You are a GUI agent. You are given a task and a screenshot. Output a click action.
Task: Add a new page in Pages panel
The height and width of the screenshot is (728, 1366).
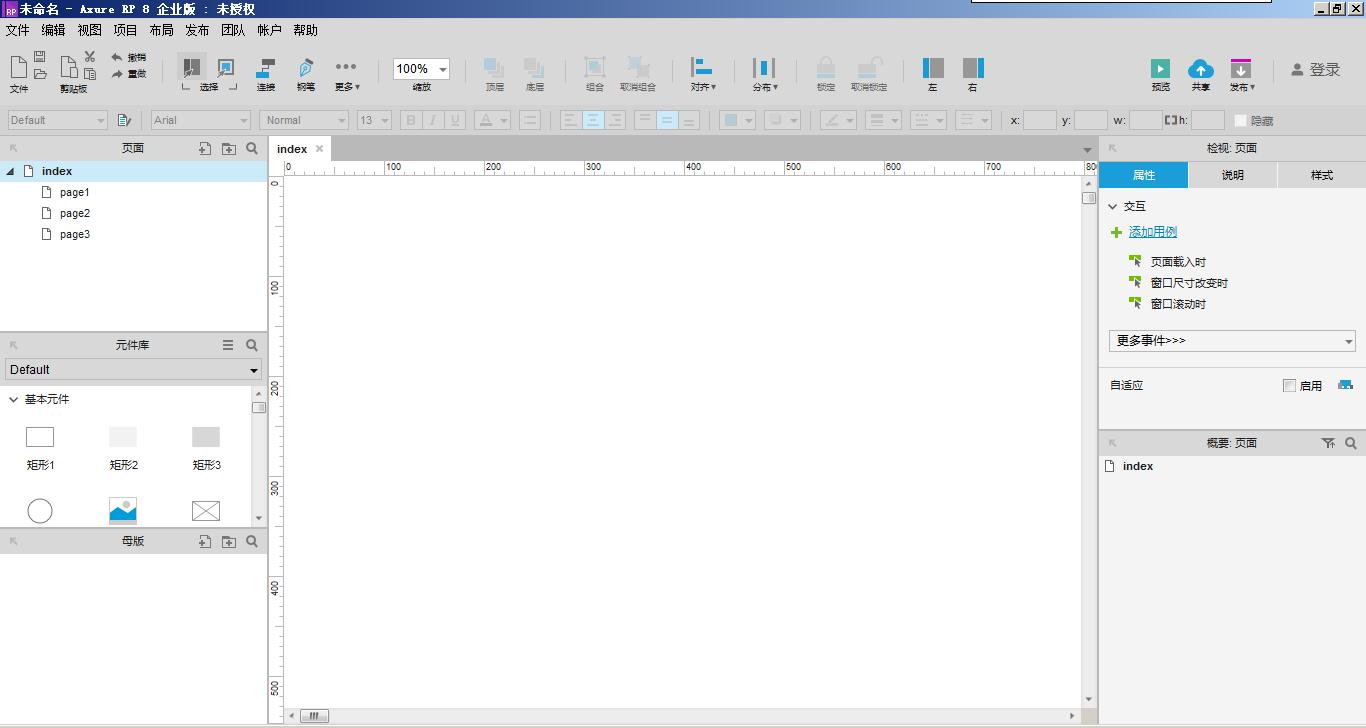point(204,148)
